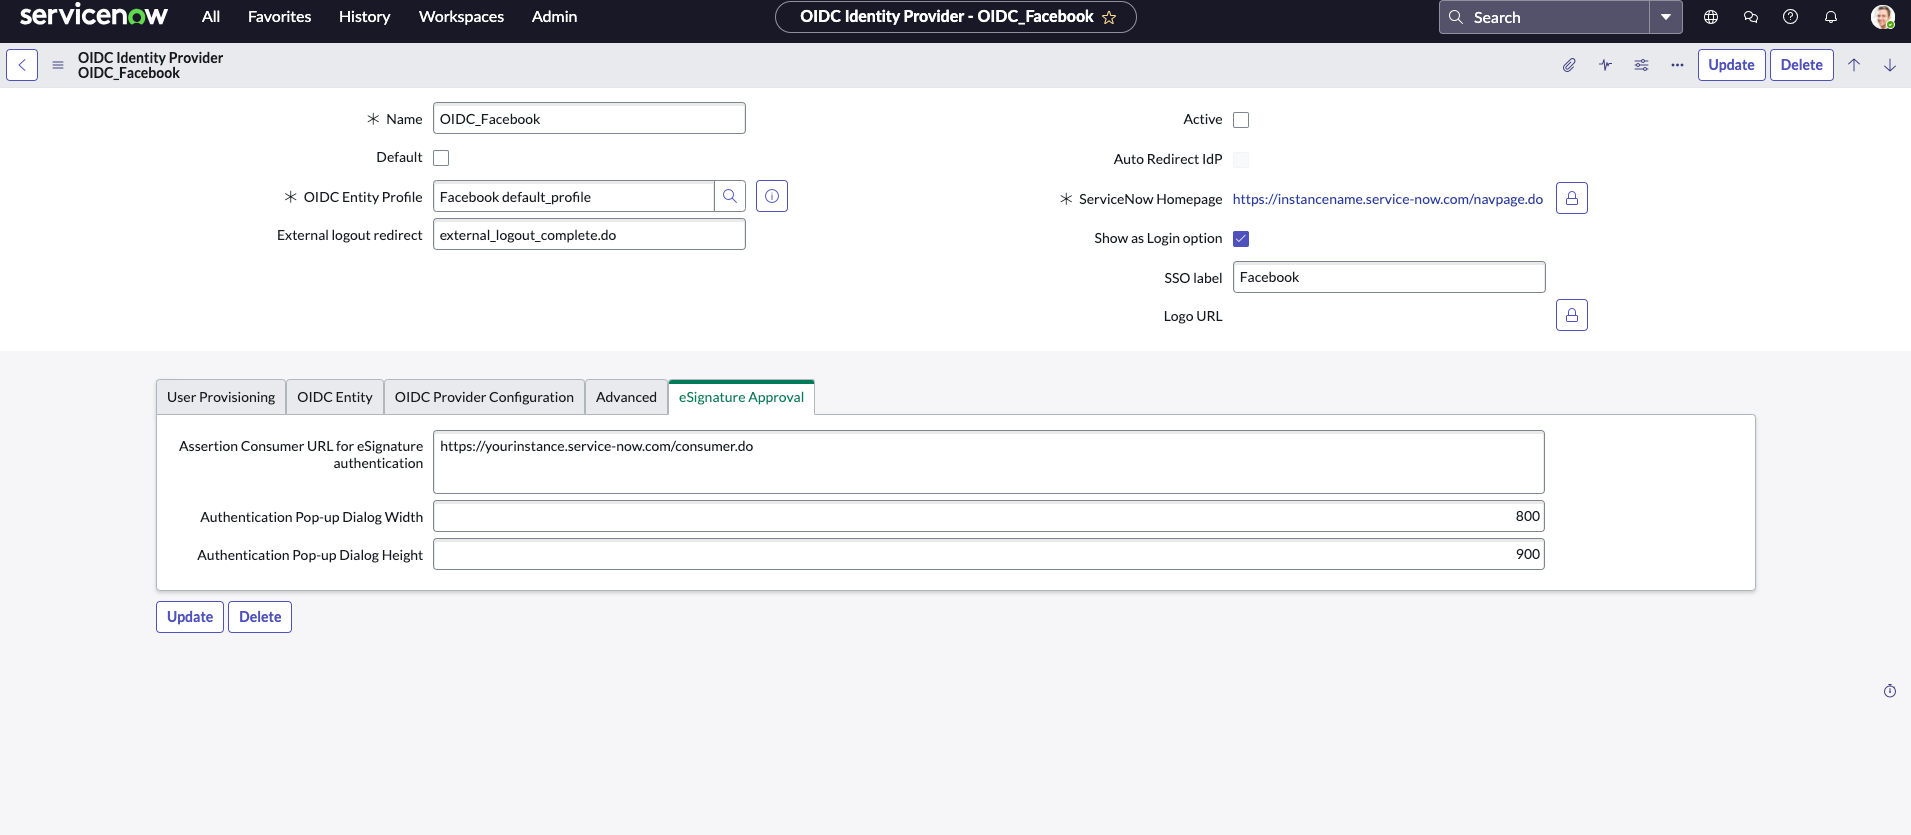The width and height of the screenshot is (1911, 835).
Task: Look up OIDC Entity Profile with magnifier
Action: 730,196
